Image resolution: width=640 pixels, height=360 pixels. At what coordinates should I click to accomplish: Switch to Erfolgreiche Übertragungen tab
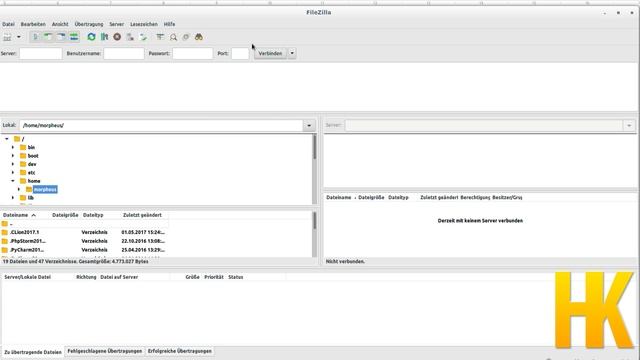tap(180, 351)
